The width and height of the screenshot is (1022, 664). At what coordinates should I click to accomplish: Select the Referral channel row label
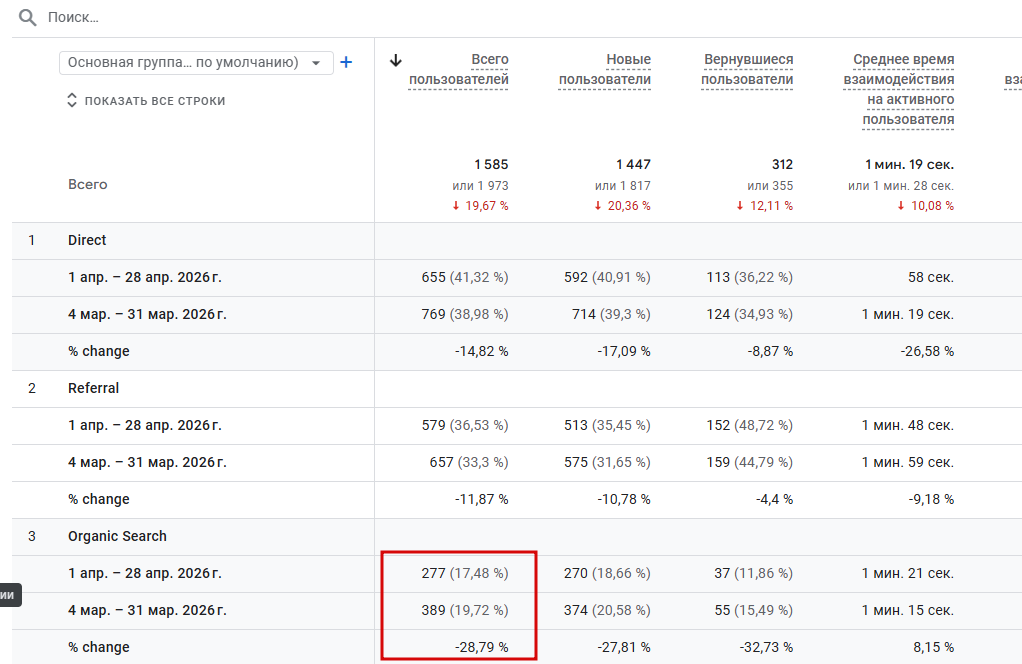[x=93, y=388]
